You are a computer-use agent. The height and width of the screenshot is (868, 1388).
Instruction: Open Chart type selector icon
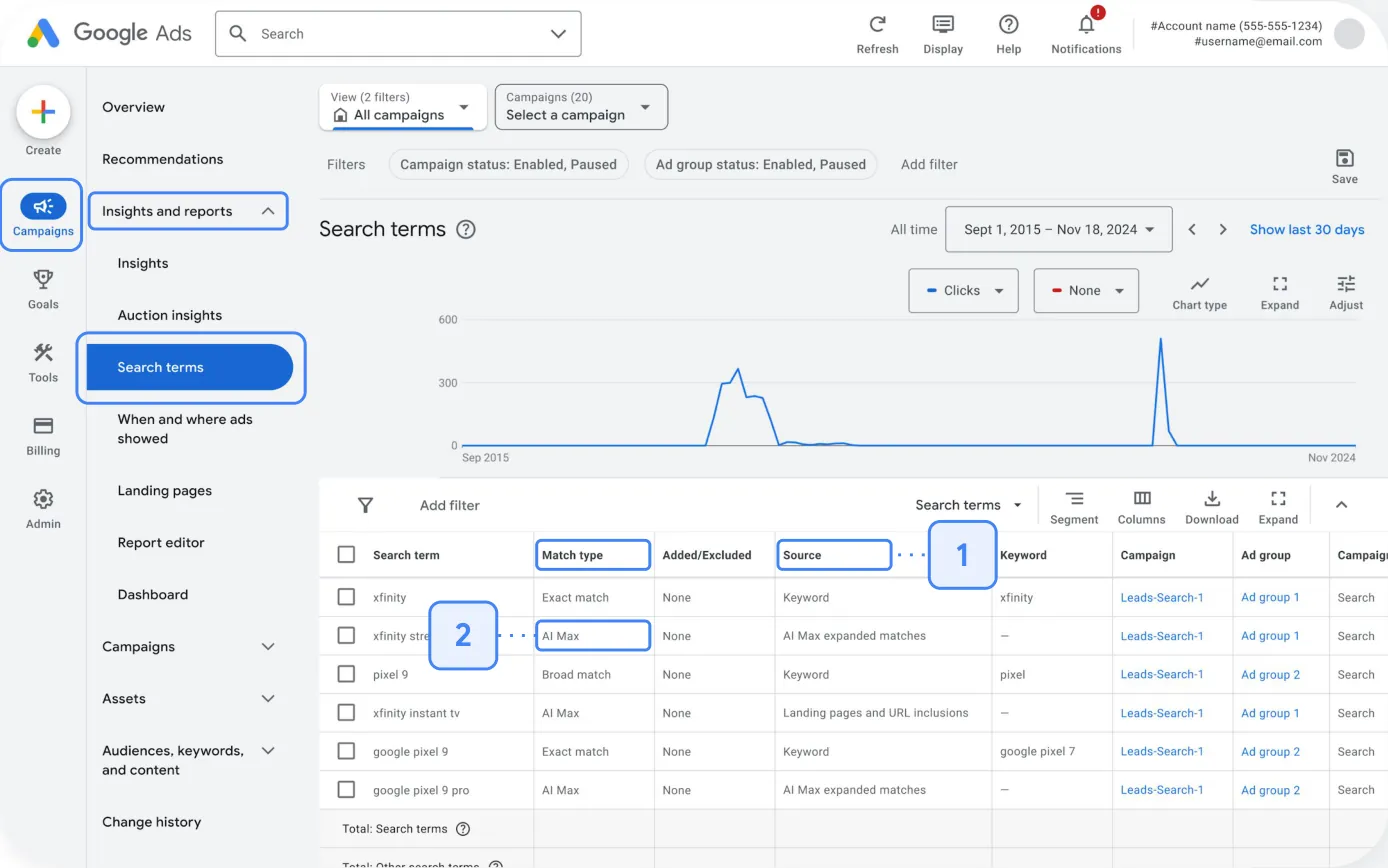[1200, 284]
